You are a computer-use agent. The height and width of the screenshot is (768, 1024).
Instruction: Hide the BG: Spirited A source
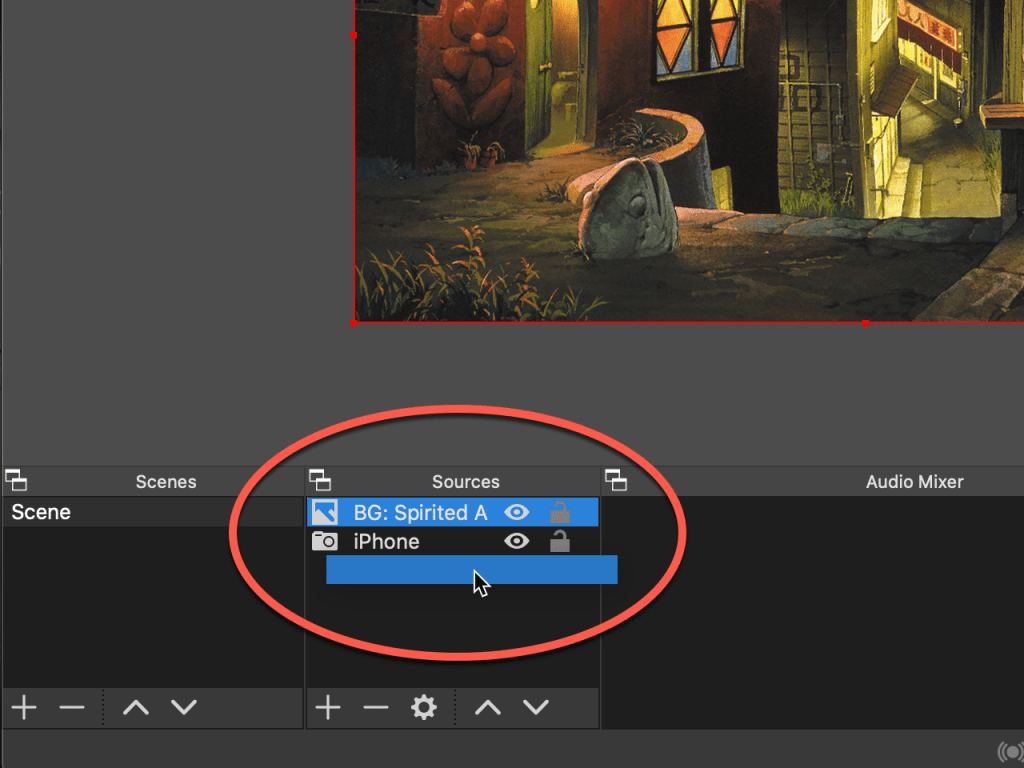517,513
